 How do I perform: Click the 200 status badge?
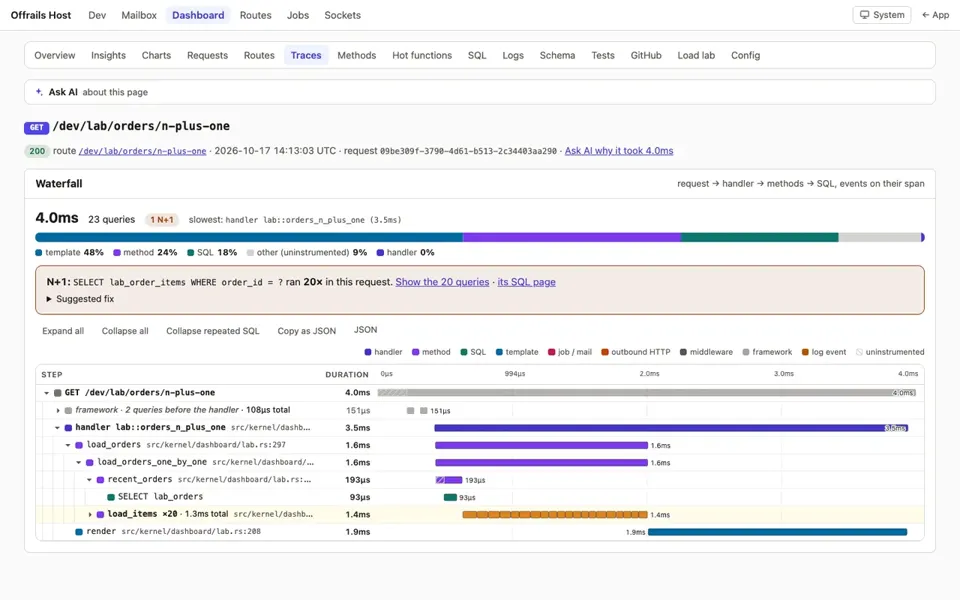37,151
